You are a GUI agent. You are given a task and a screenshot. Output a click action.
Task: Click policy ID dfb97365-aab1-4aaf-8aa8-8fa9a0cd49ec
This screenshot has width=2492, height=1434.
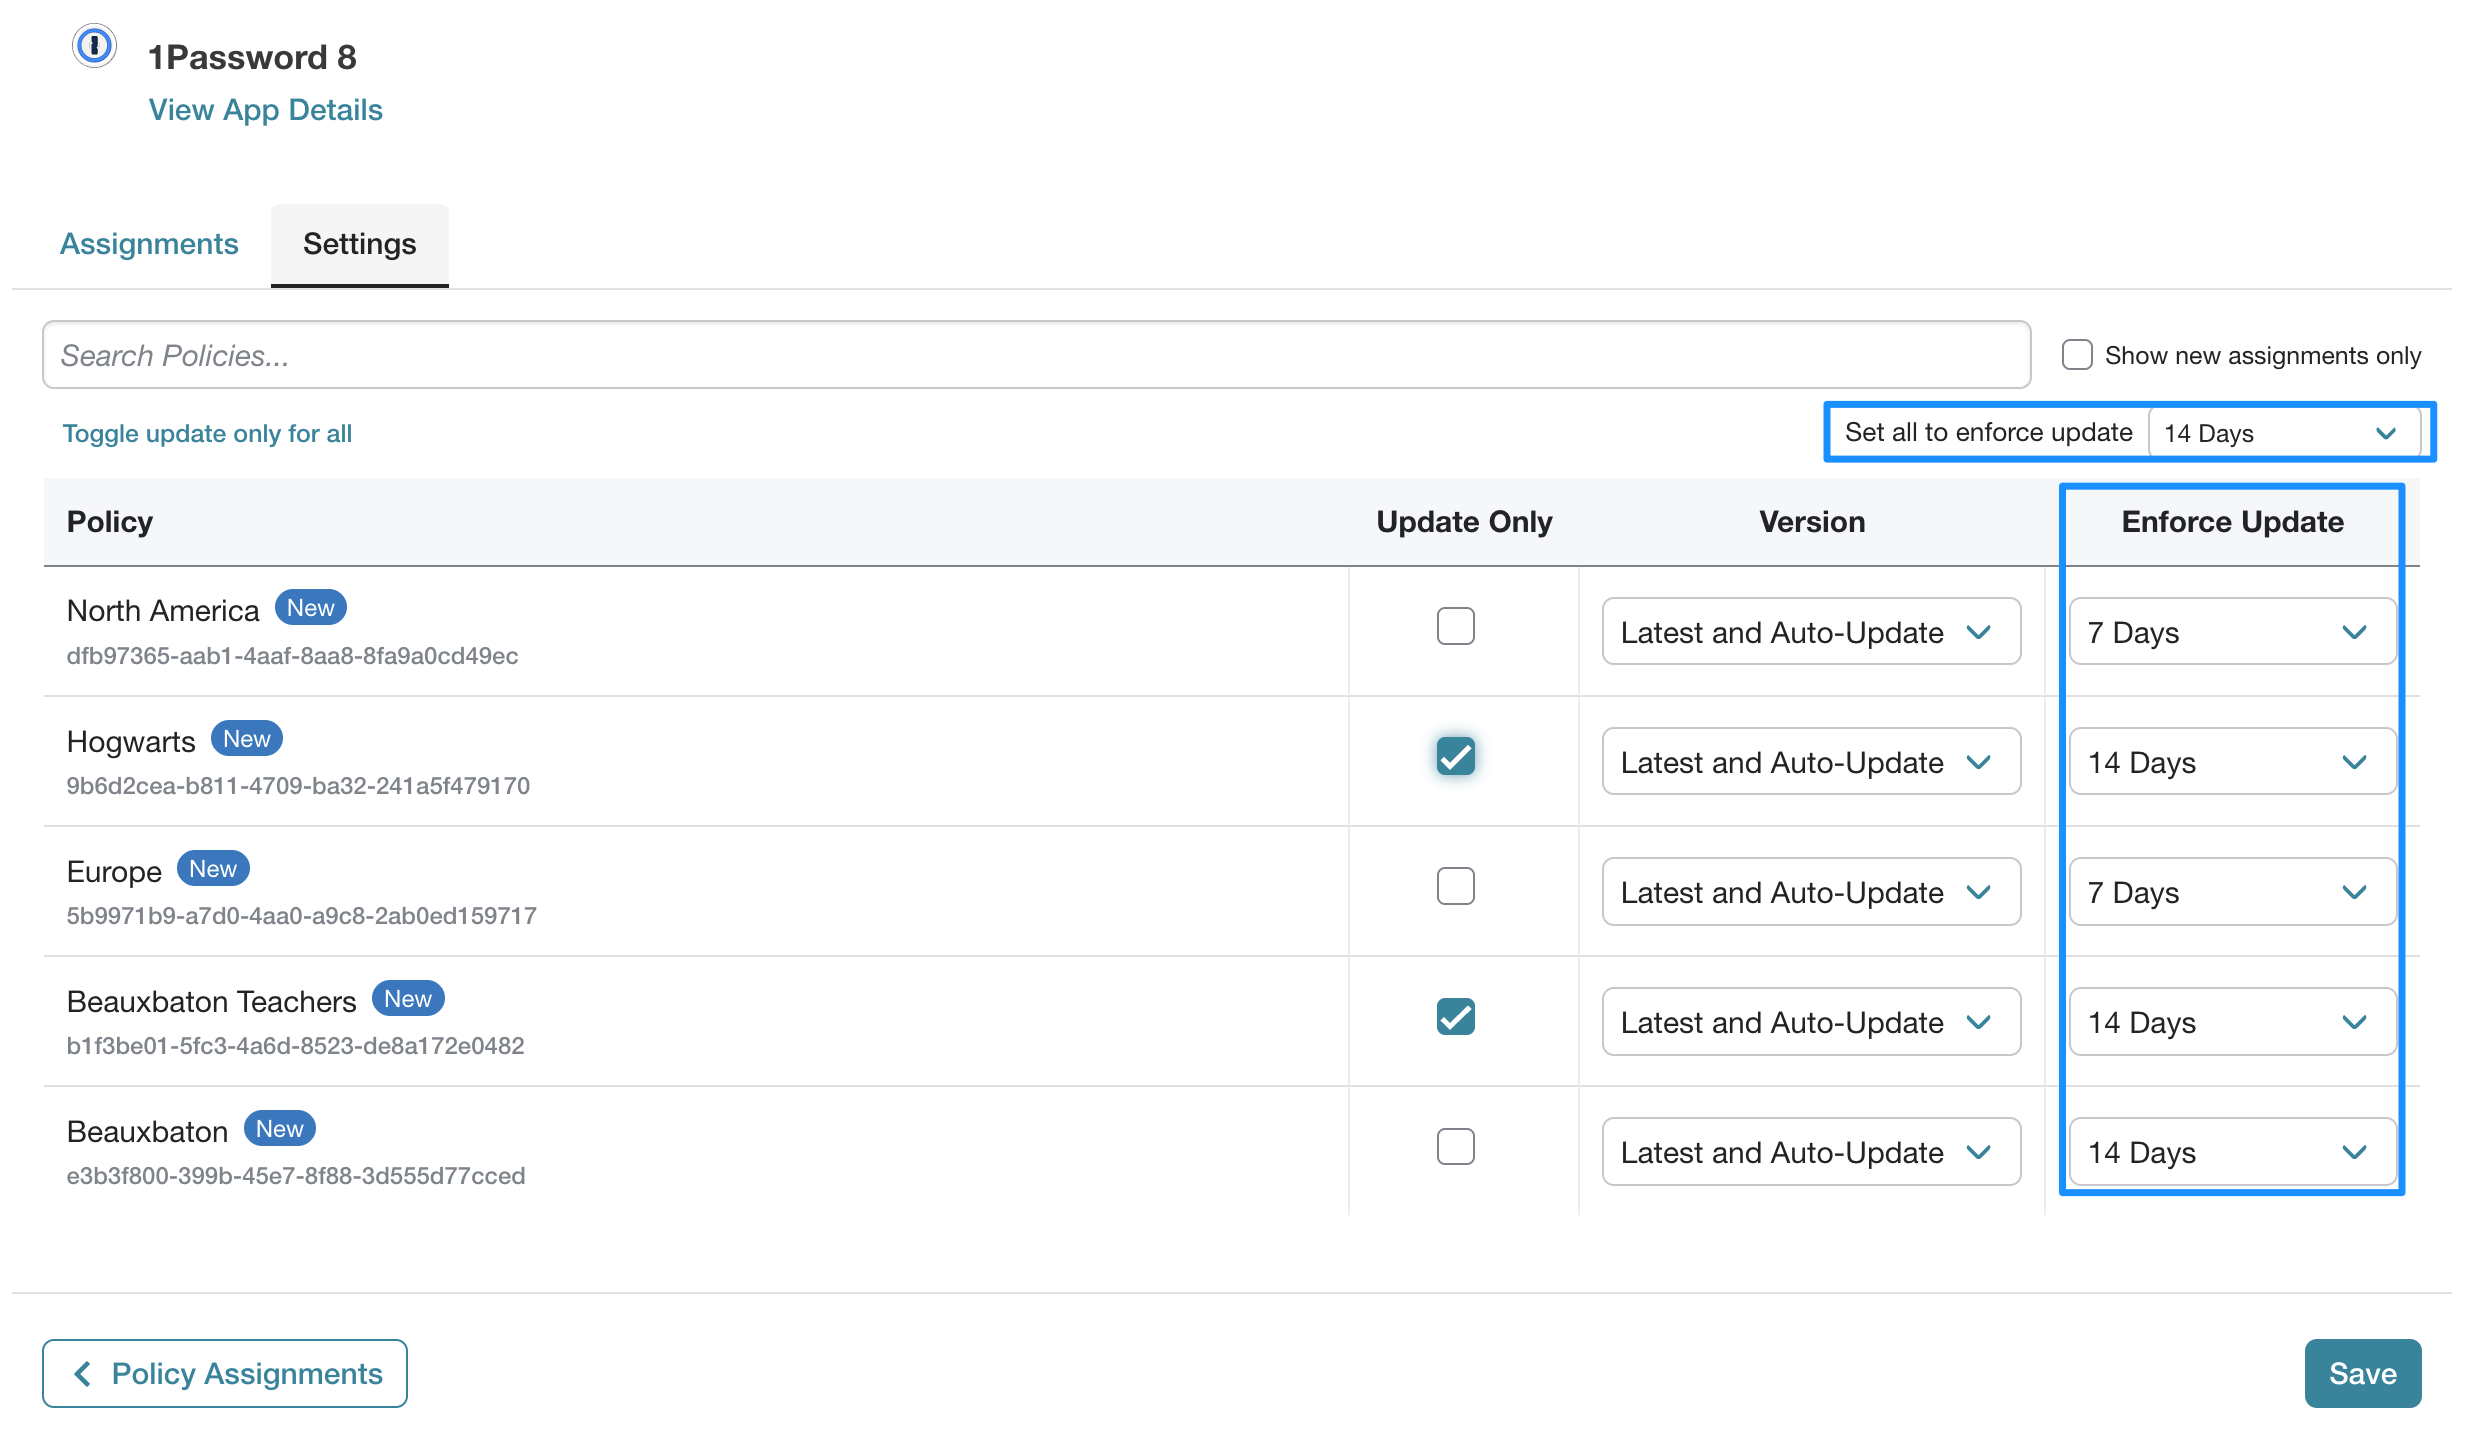tap(292, 656)
